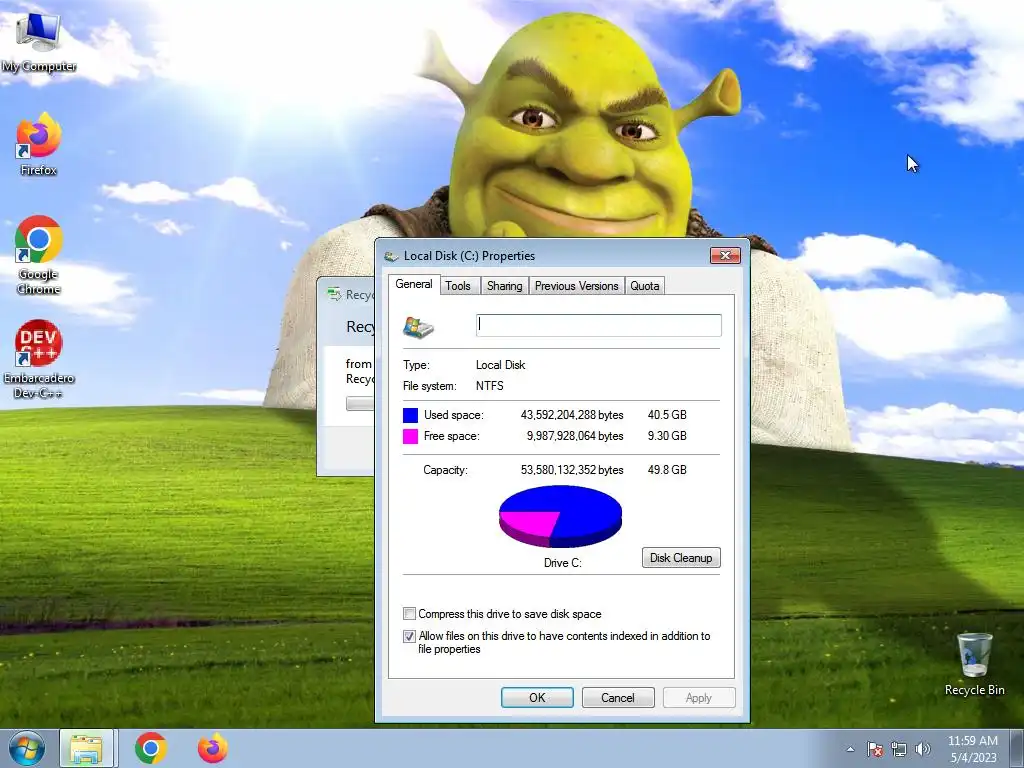Click the 53,580,132,352 bytes value
This screenshot has width=1024, height=768.
pos(571,470)
